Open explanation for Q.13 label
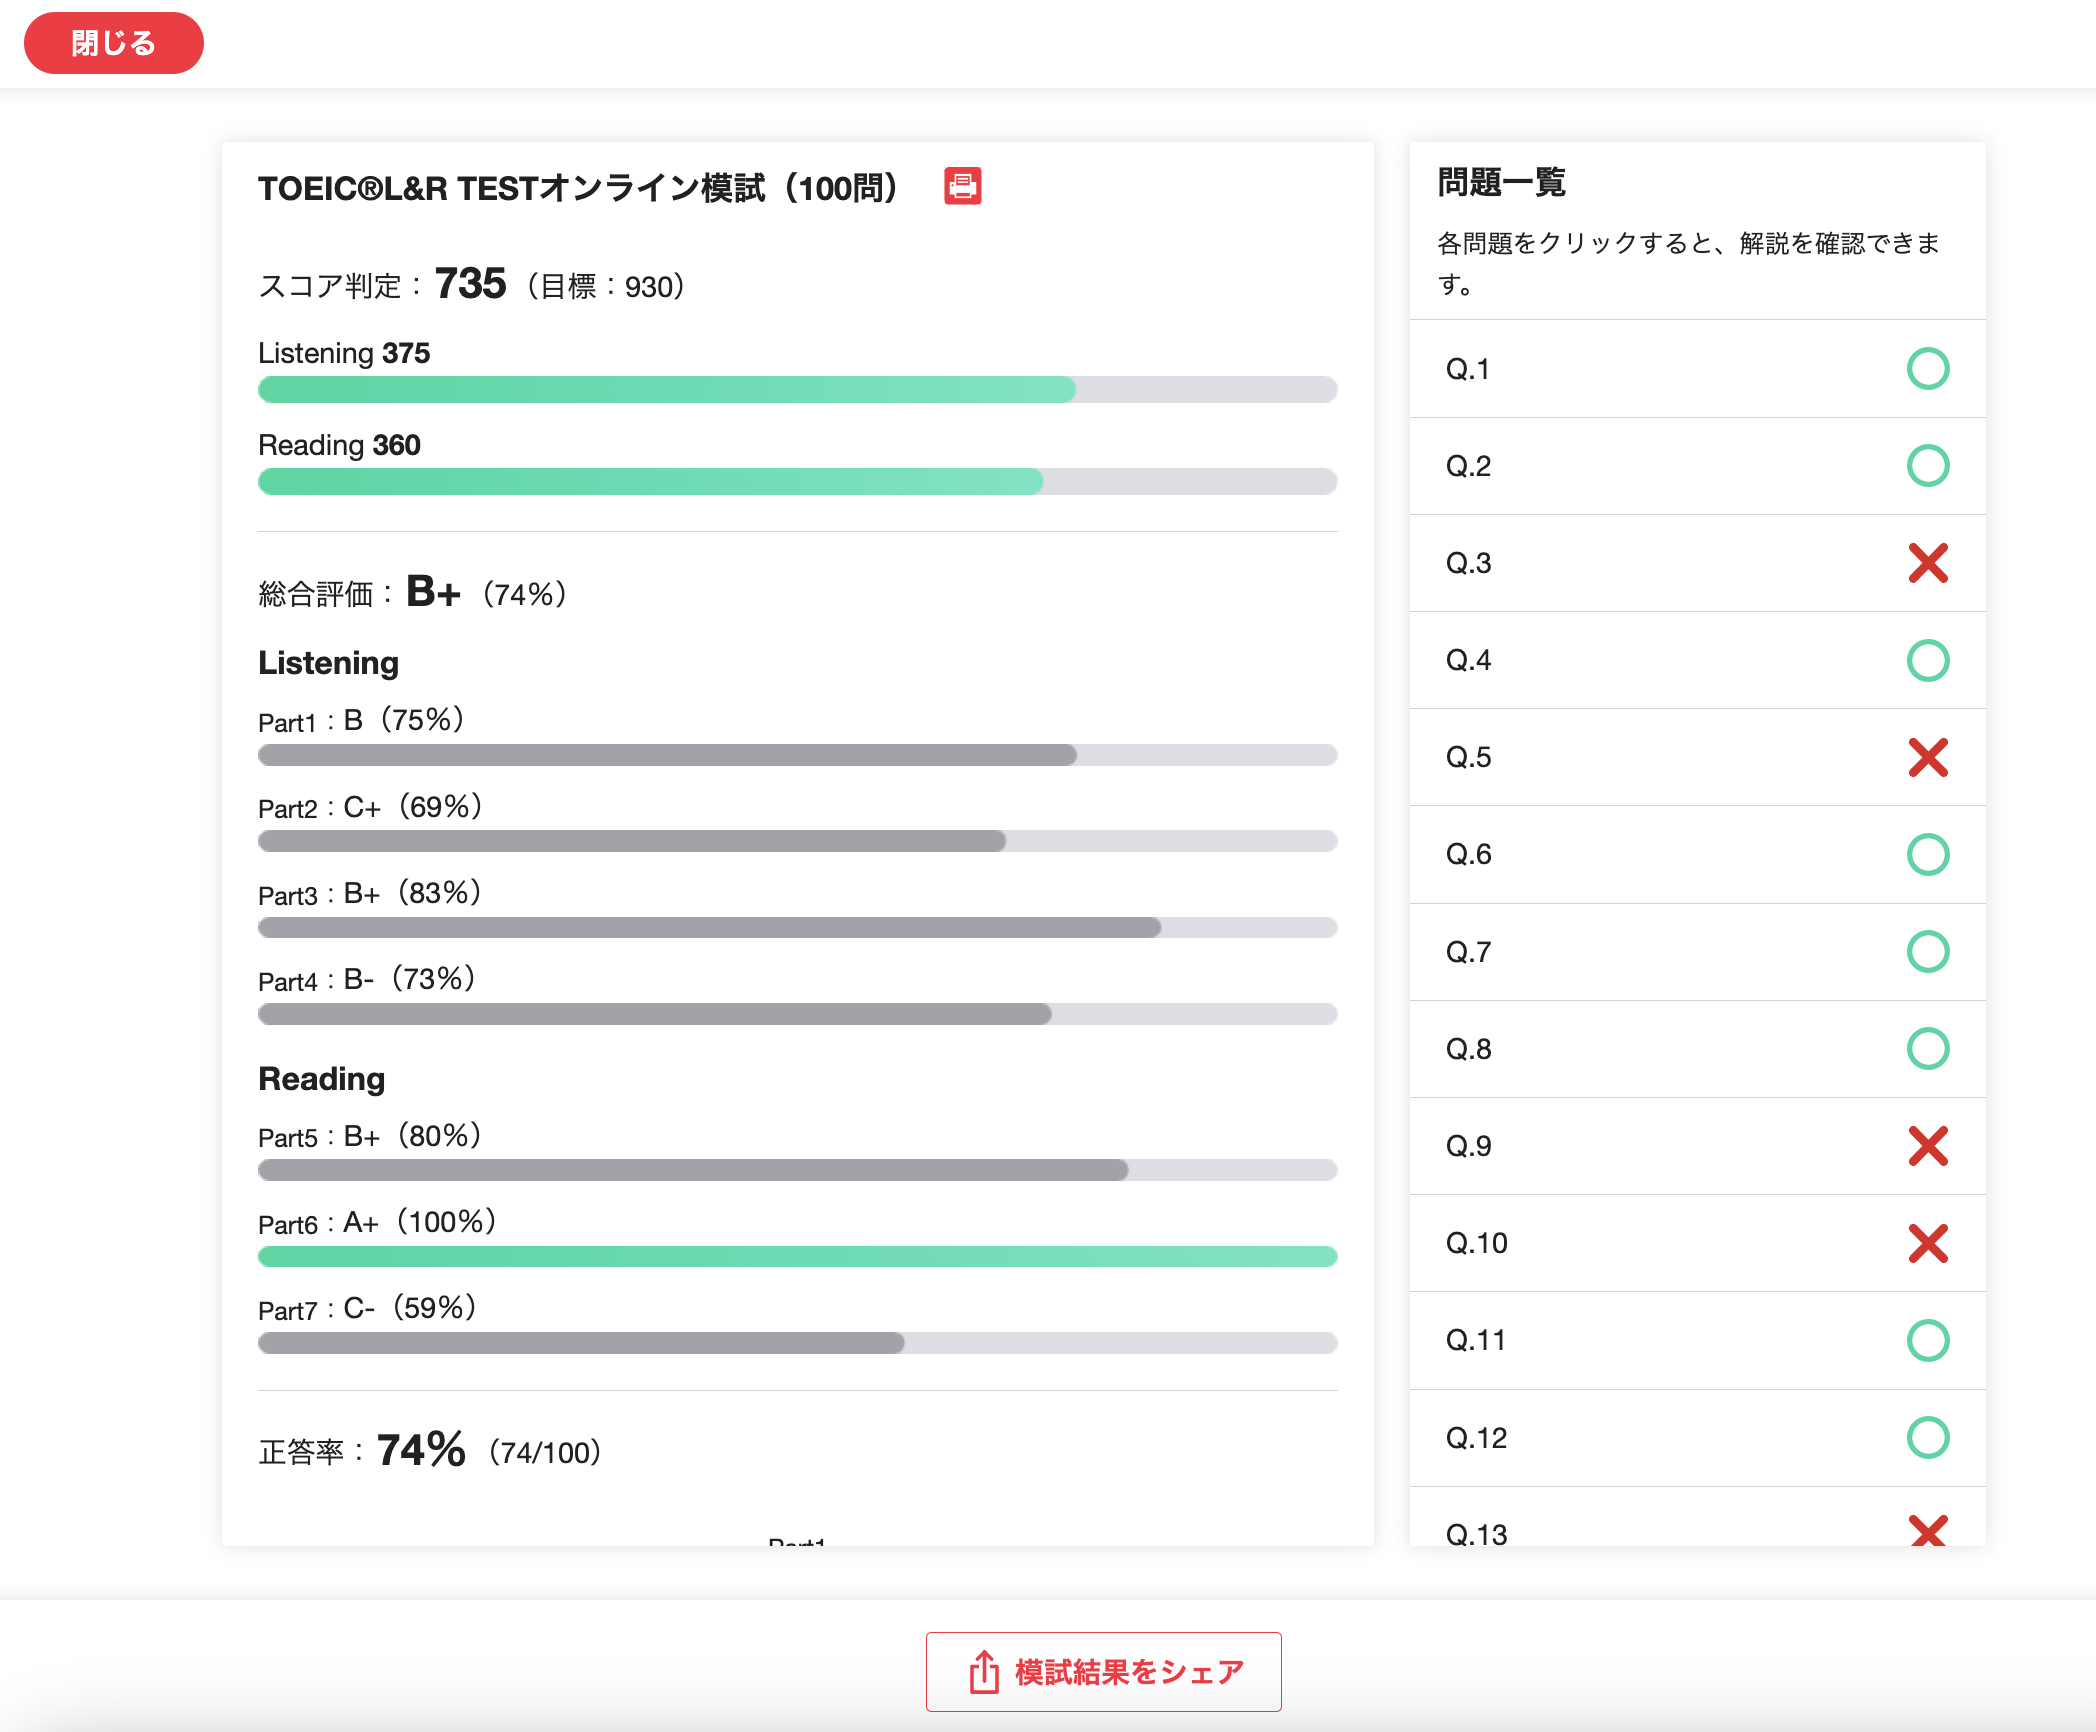2096x1732 pixels. point(1476,1533)
